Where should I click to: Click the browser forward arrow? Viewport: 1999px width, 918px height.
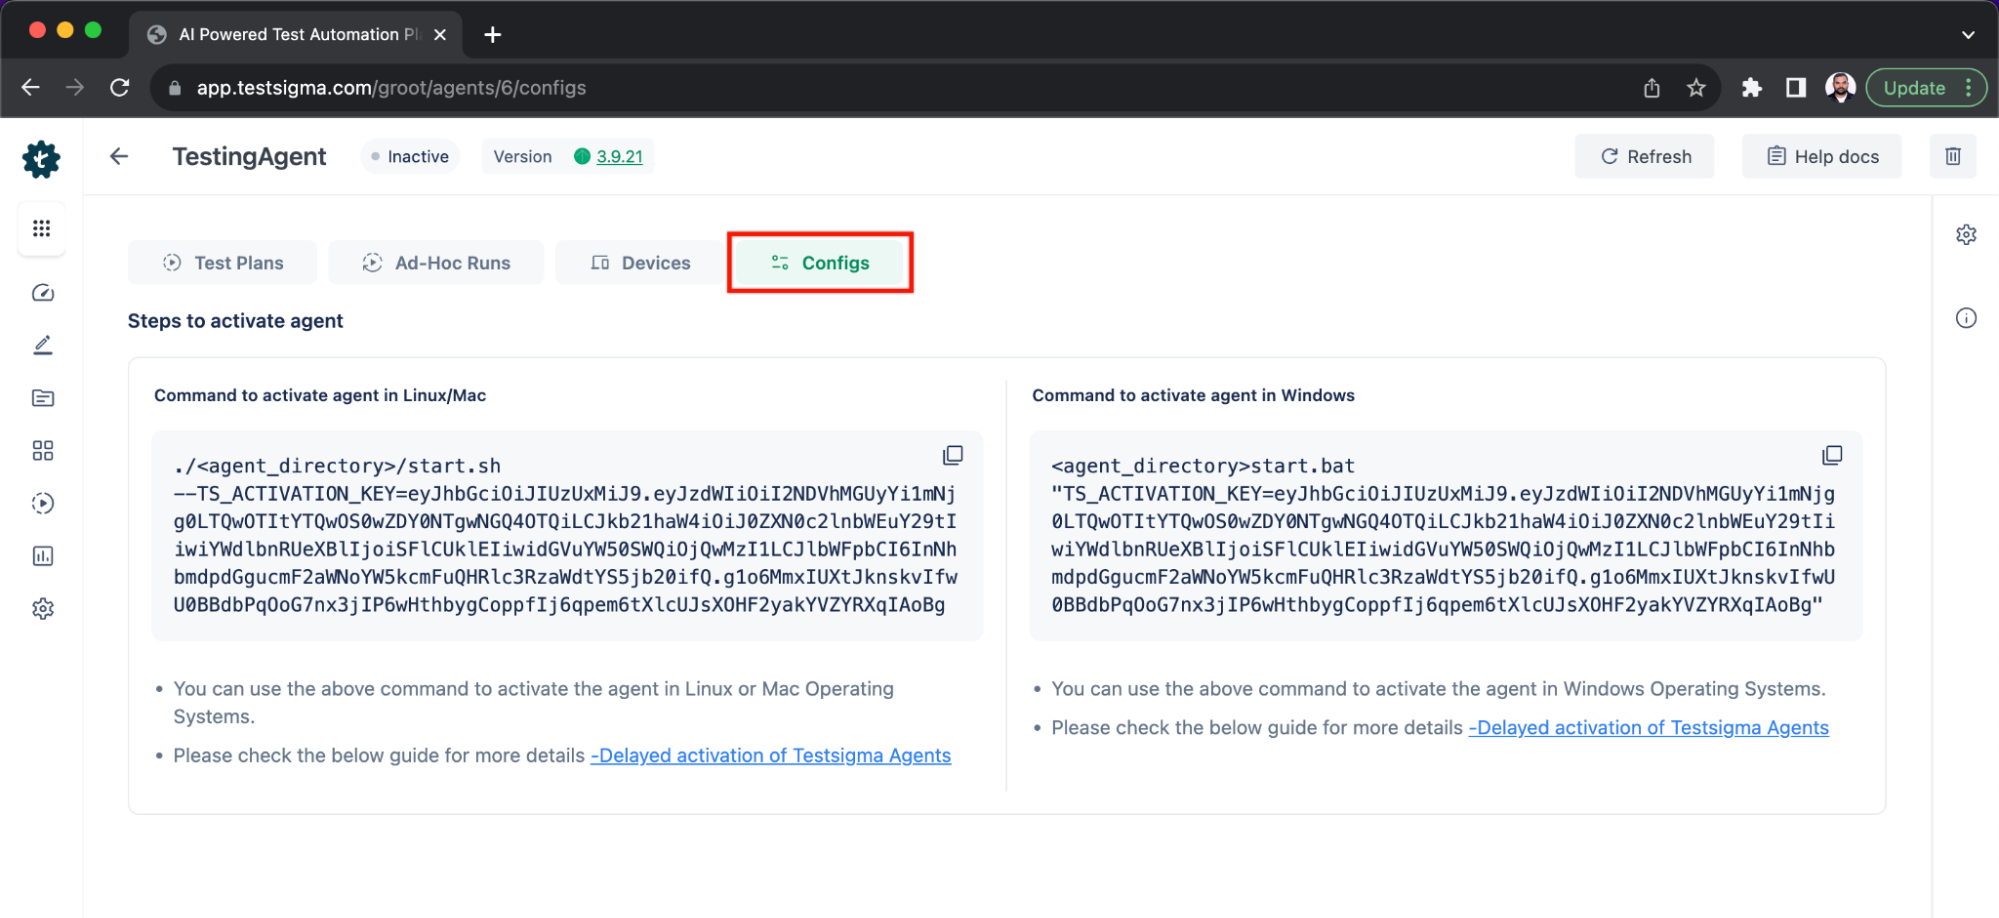75,88
